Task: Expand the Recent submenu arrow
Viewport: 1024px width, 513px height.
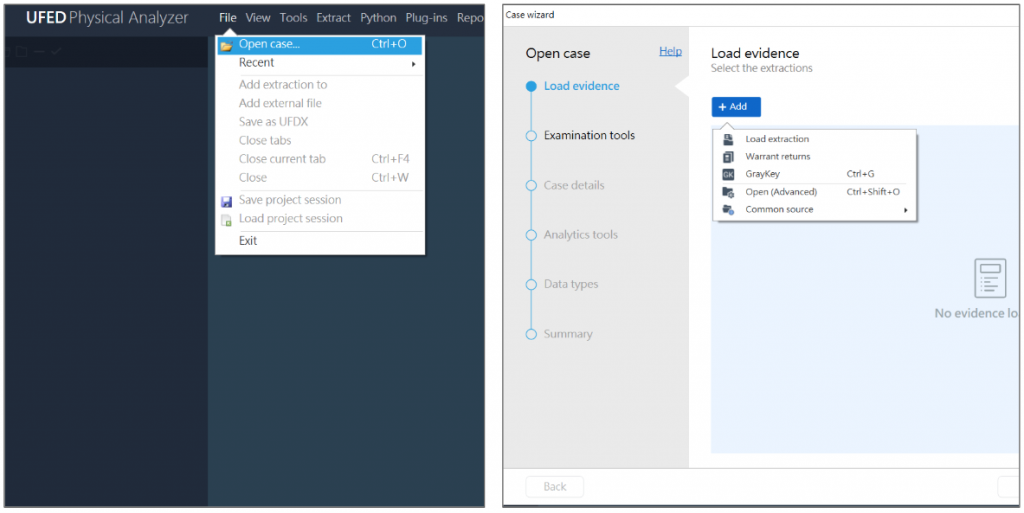Action: pyautogui.click(x=413, y=64)
